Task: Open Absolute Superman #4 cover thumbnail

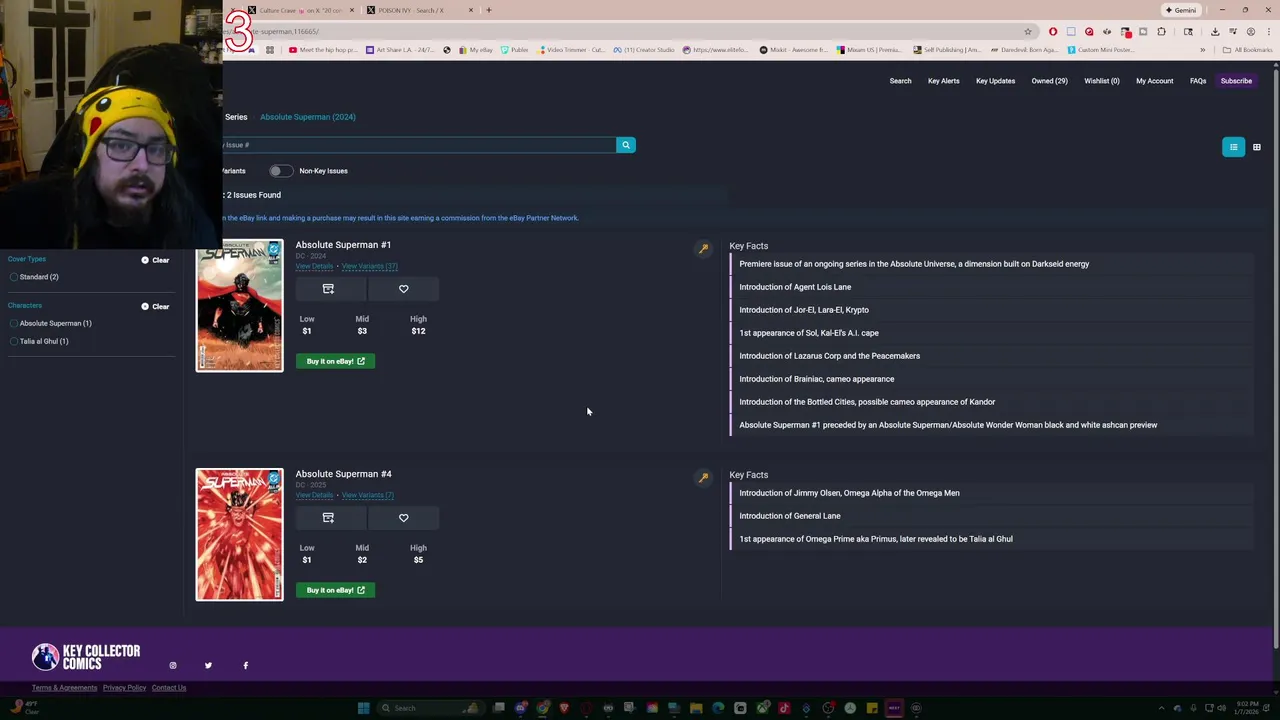Action: pyautogui.click(x=239, y=534)
